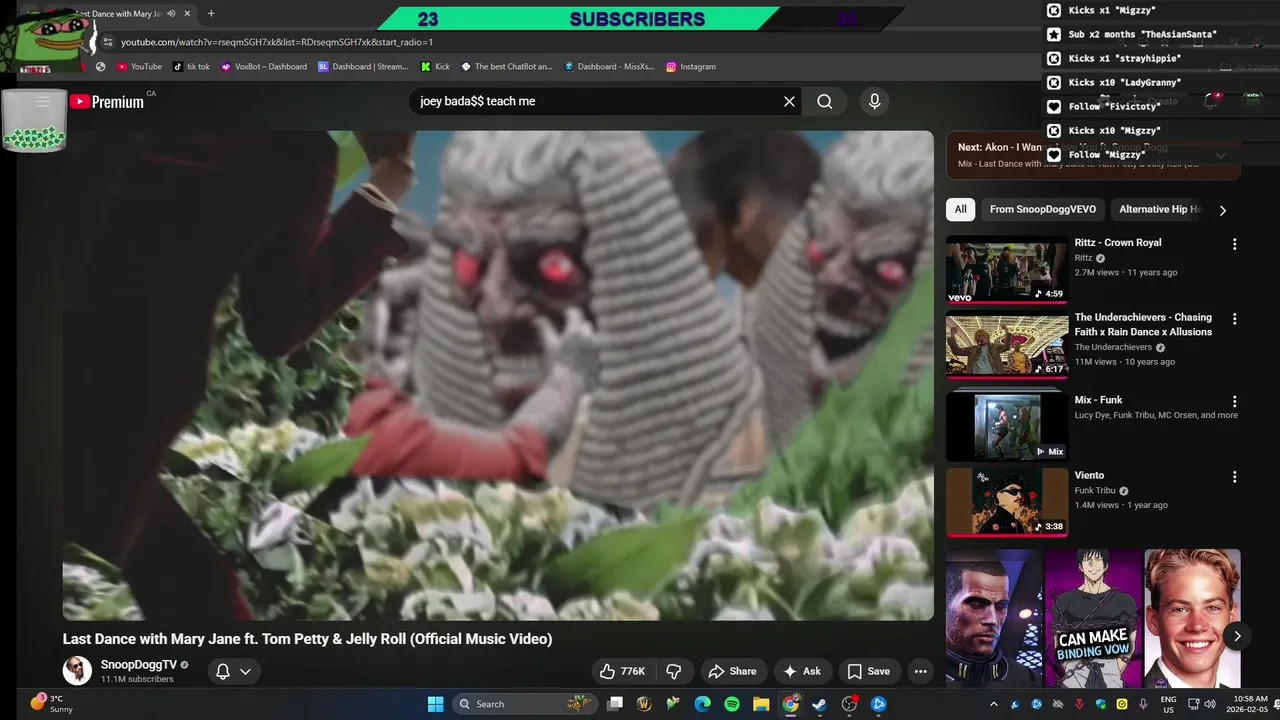Image resolution: width=1280 pixels, height=720 pixels.
Task: Click the taskbar Search box
Action: (x=525, y=704)
